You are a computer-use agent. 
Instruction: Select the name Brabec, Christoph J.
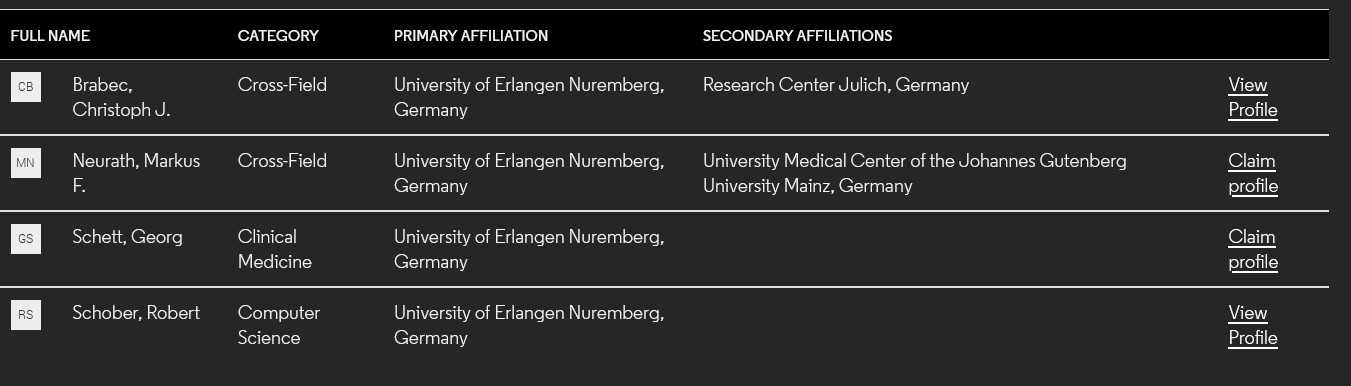coord(121,97)
